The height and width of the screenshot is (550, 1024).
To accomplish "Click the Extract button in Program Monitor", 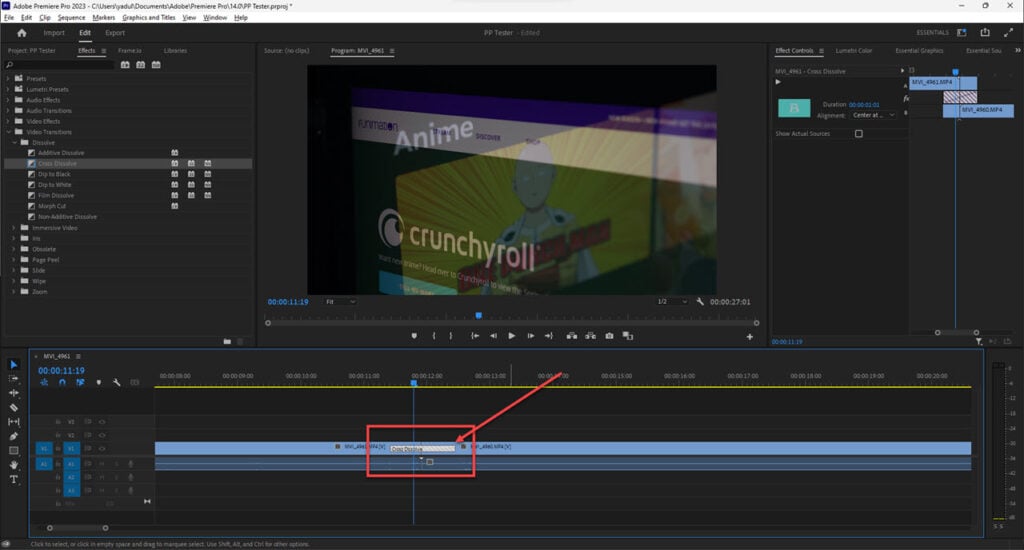I will pos(590,336).
